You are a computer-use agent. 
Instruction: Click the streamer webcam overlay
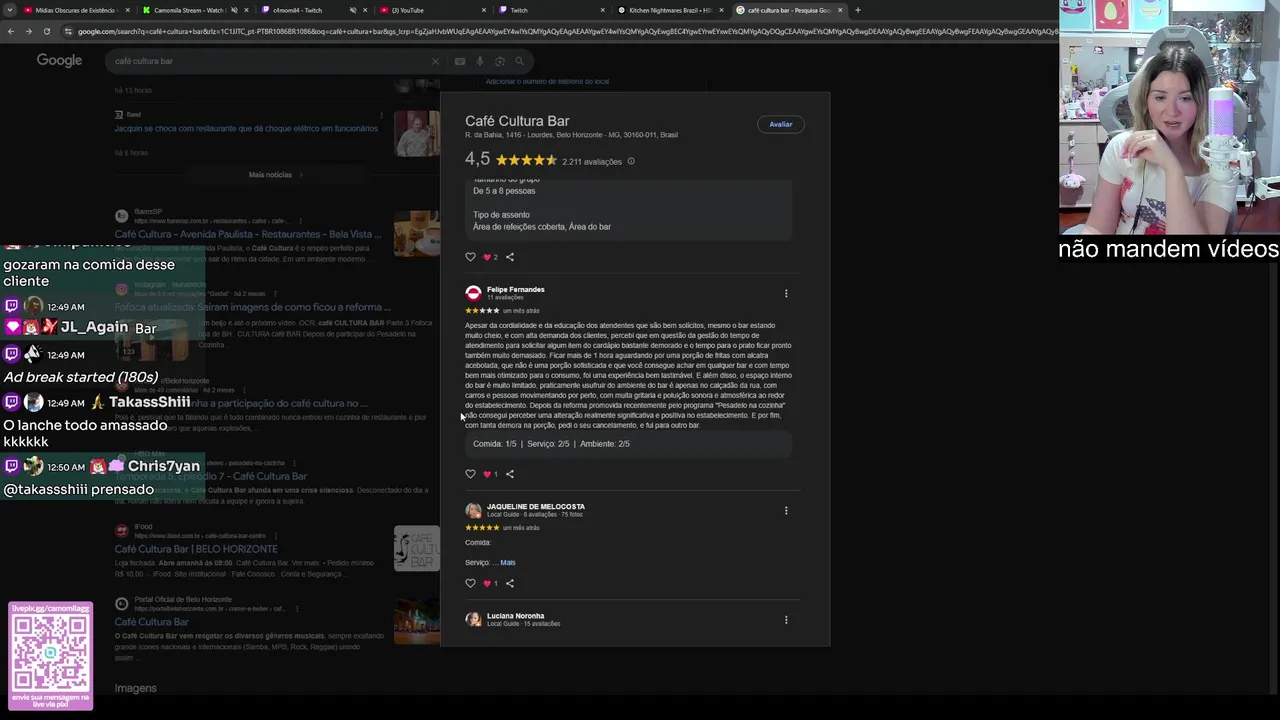(1169, 117)
